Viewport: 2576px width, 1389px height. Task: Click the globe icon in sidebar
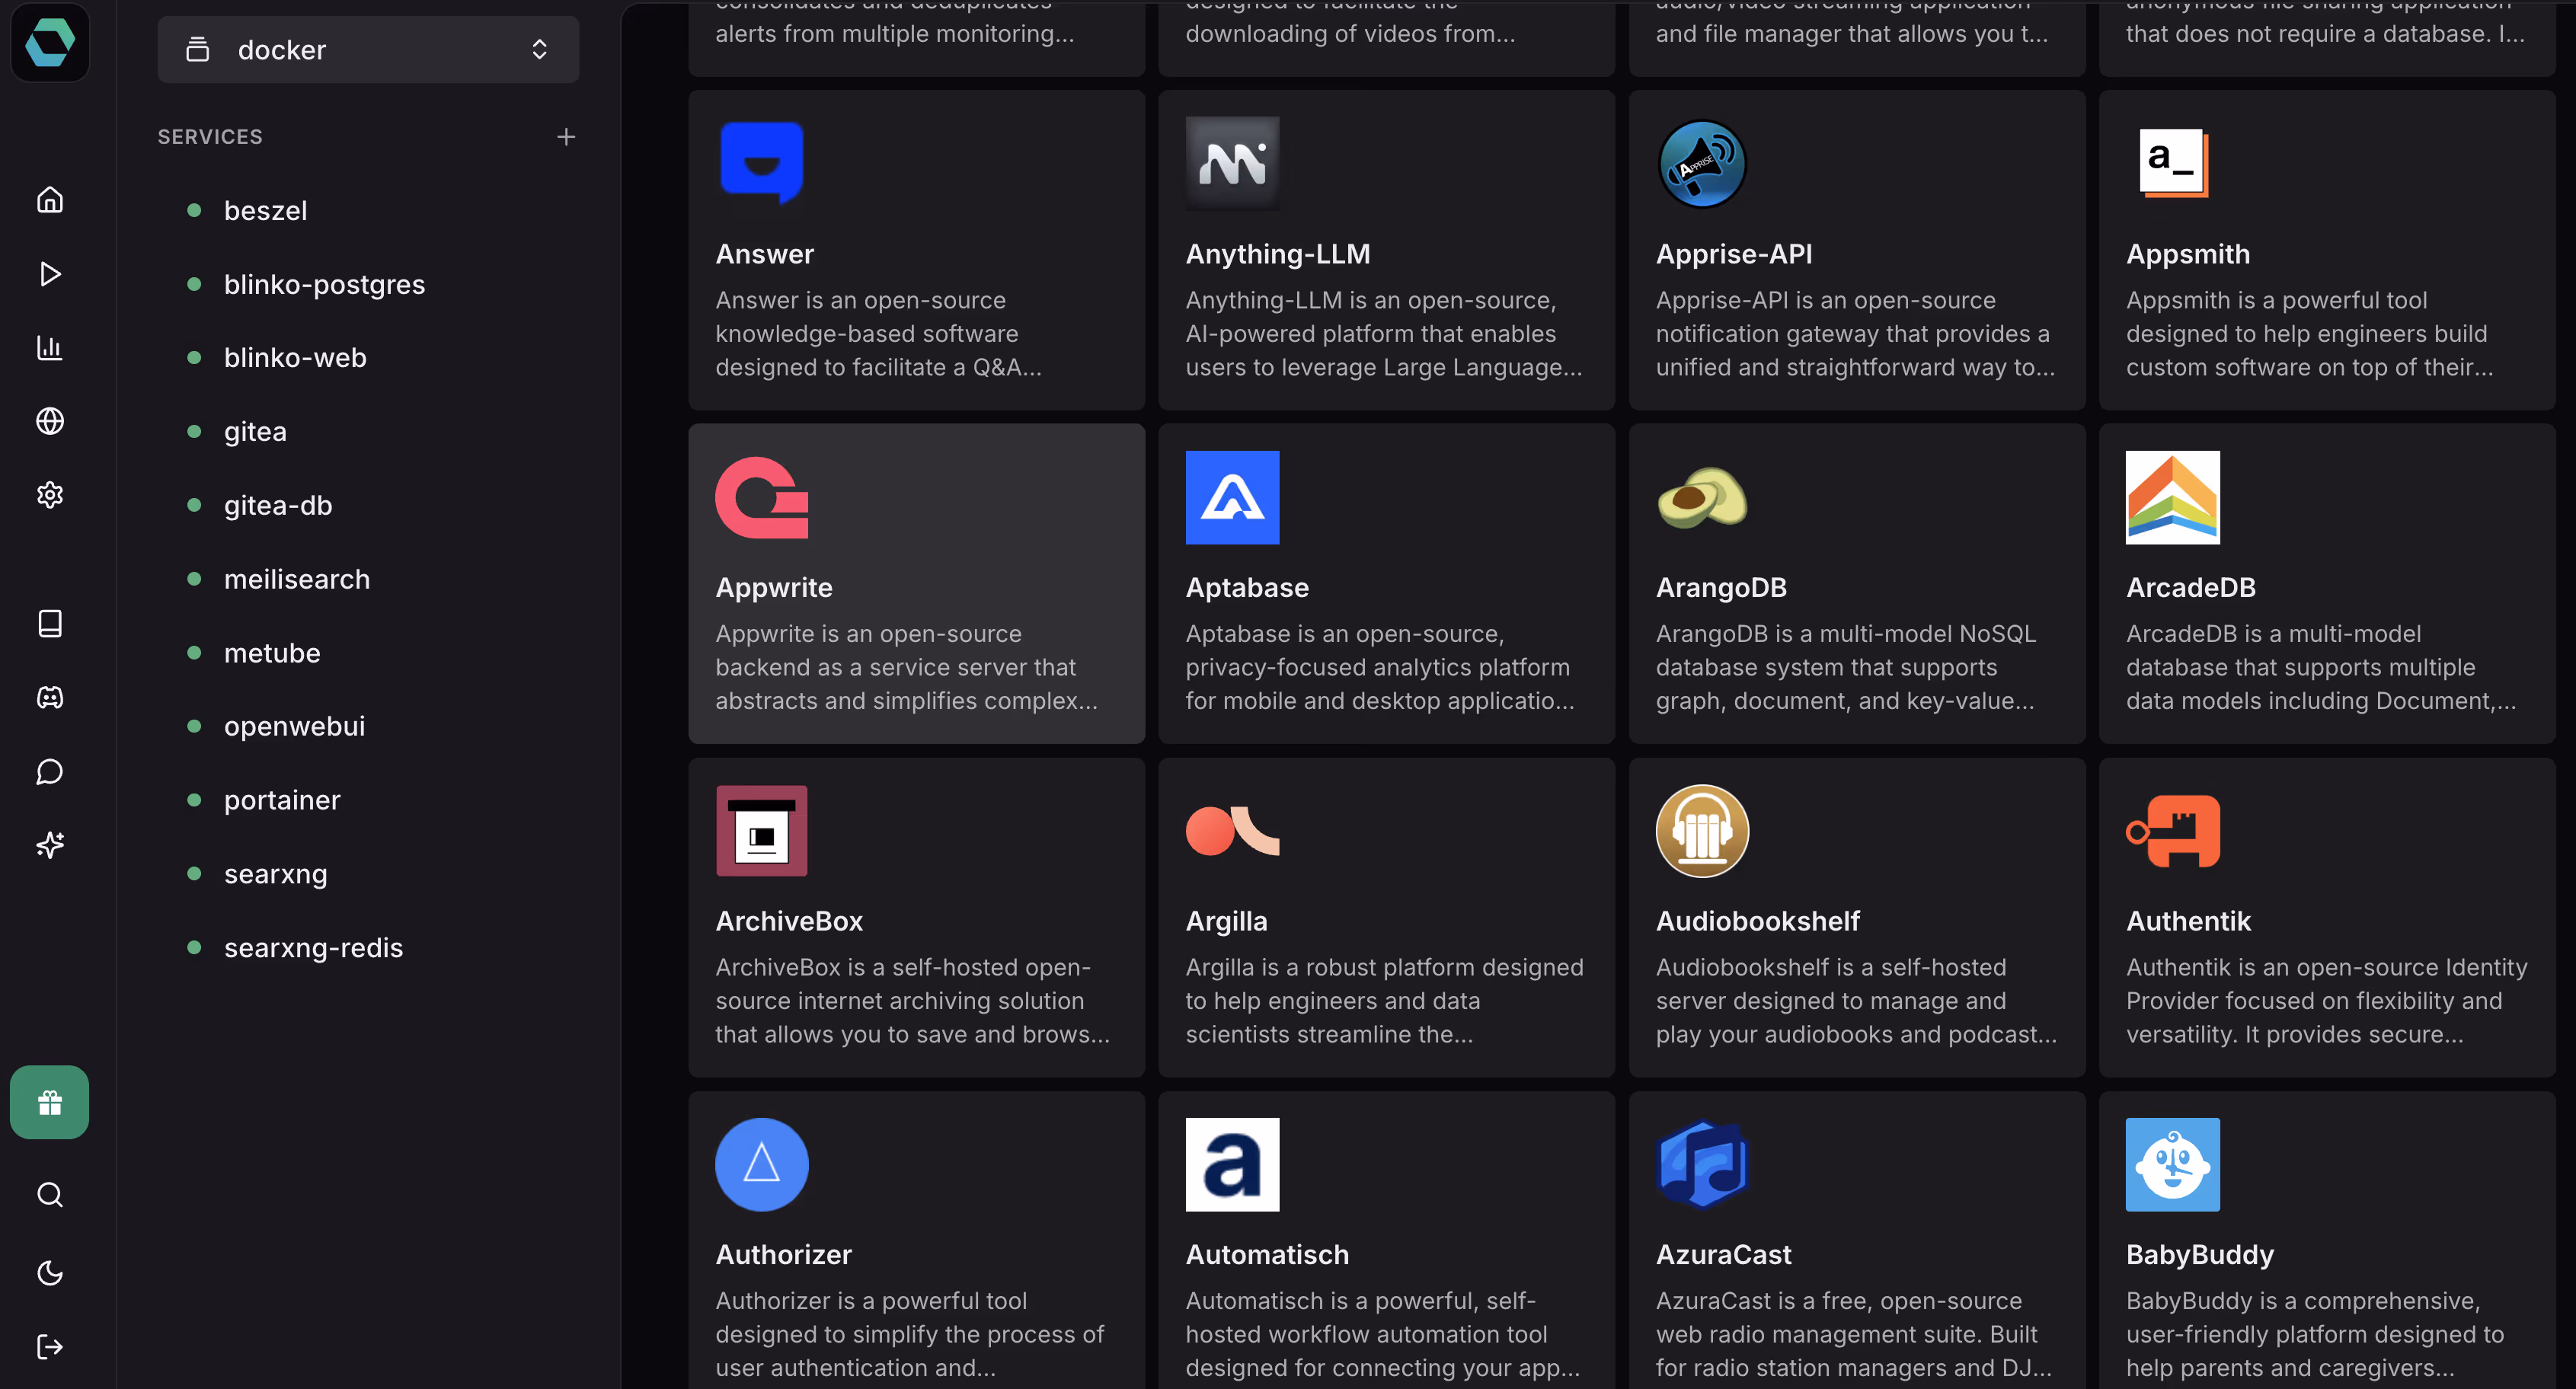click(50, 421)
